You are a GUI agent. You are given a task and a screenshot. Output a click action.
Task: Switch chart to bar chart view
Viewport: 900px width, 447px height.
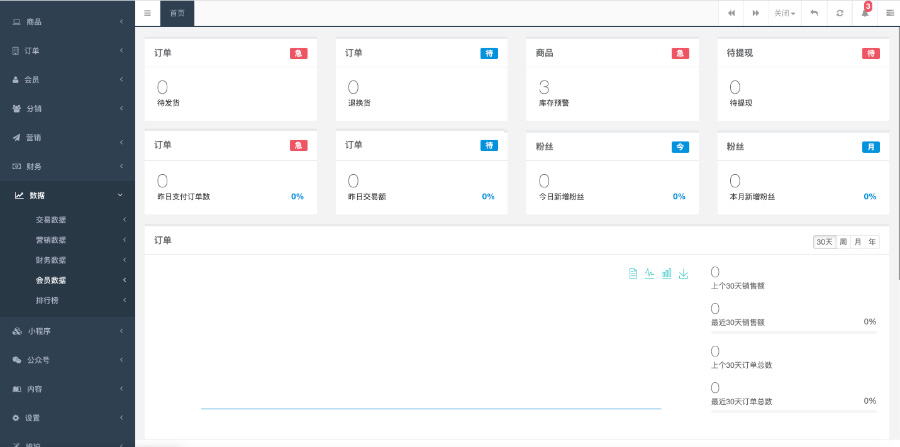(666, 273)
